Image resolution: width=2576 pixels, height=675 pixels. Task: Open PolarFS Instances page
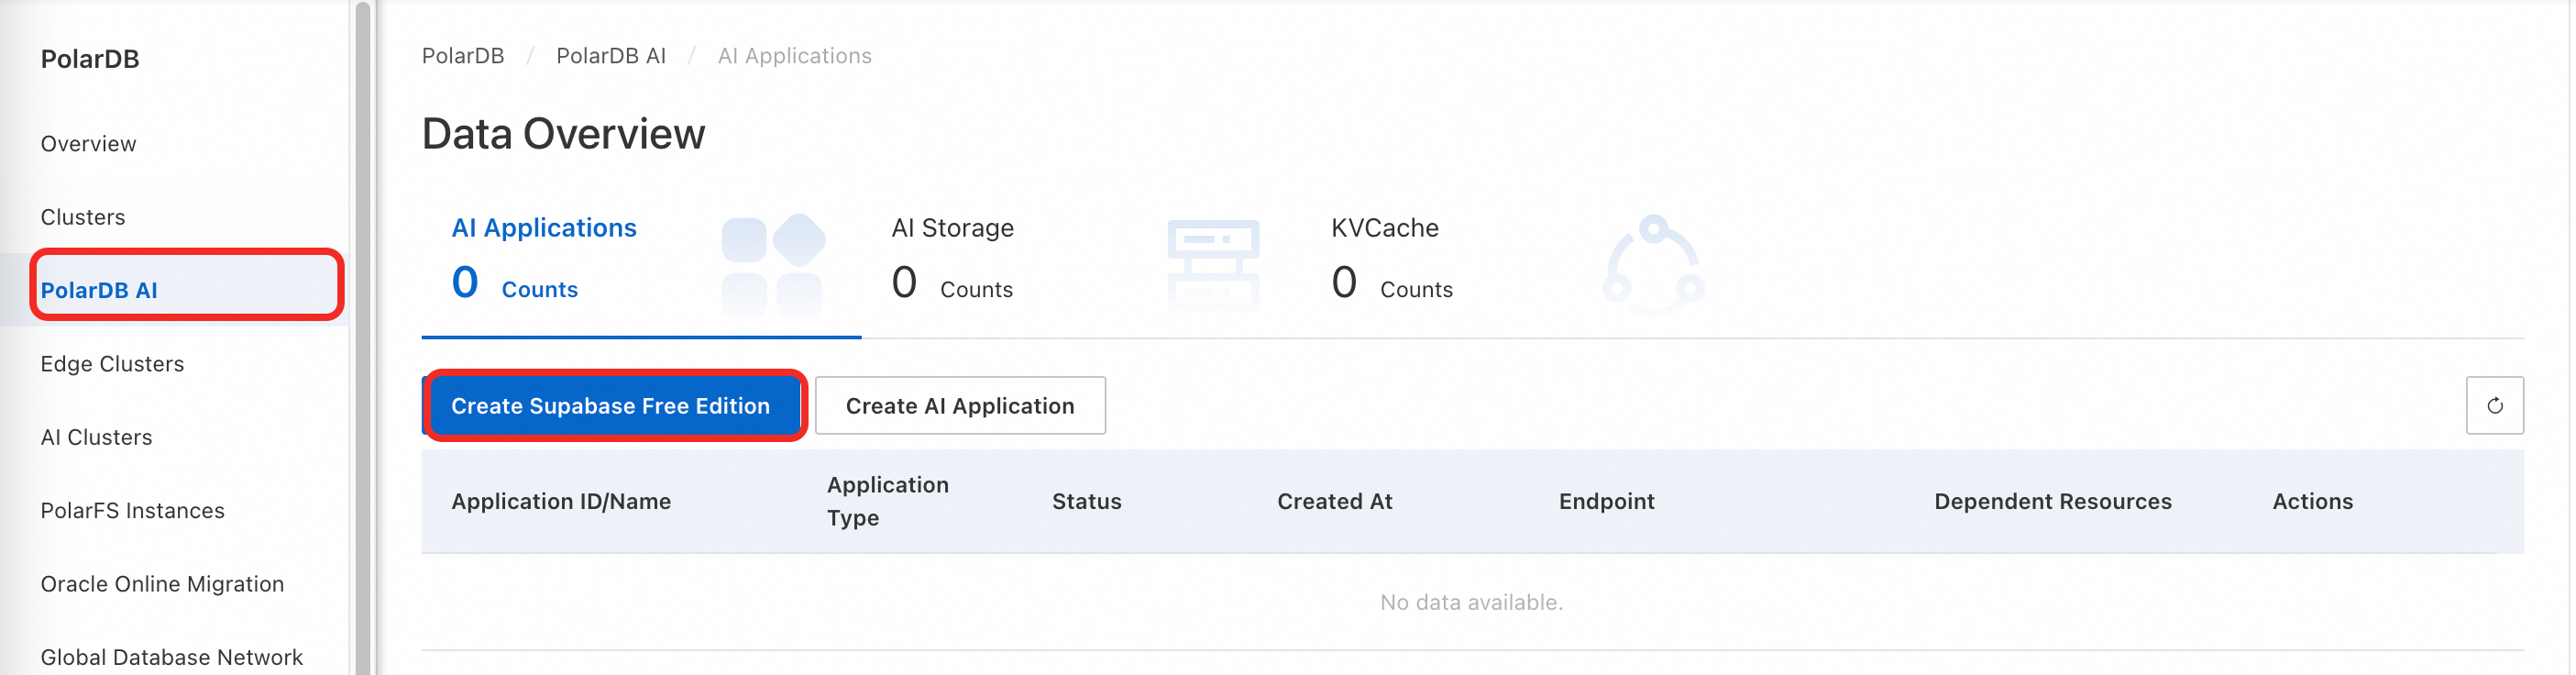click(x=132, y=511)
